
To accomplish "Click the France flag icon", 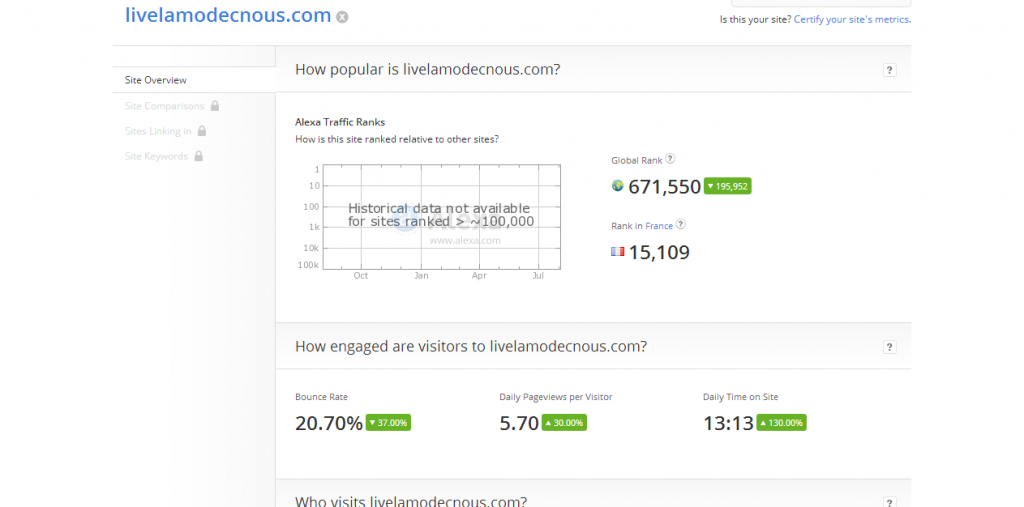I will coord(618,252).
